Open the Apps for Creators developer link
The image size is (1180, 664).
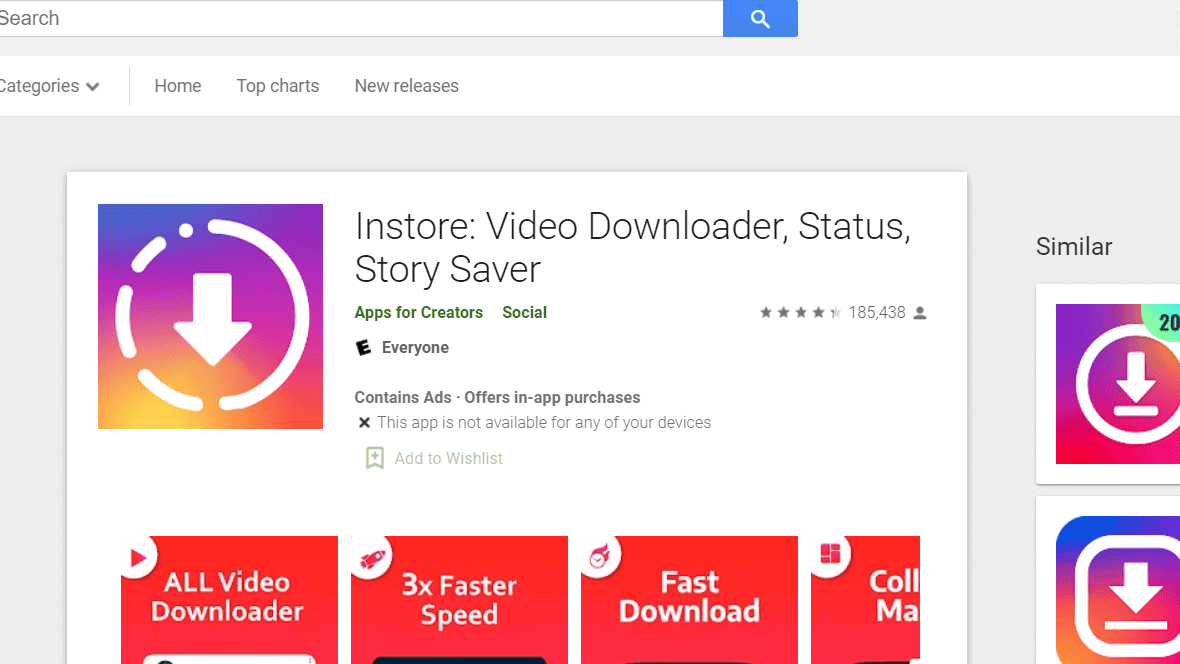pyautogui.click(x=418, y=312)
